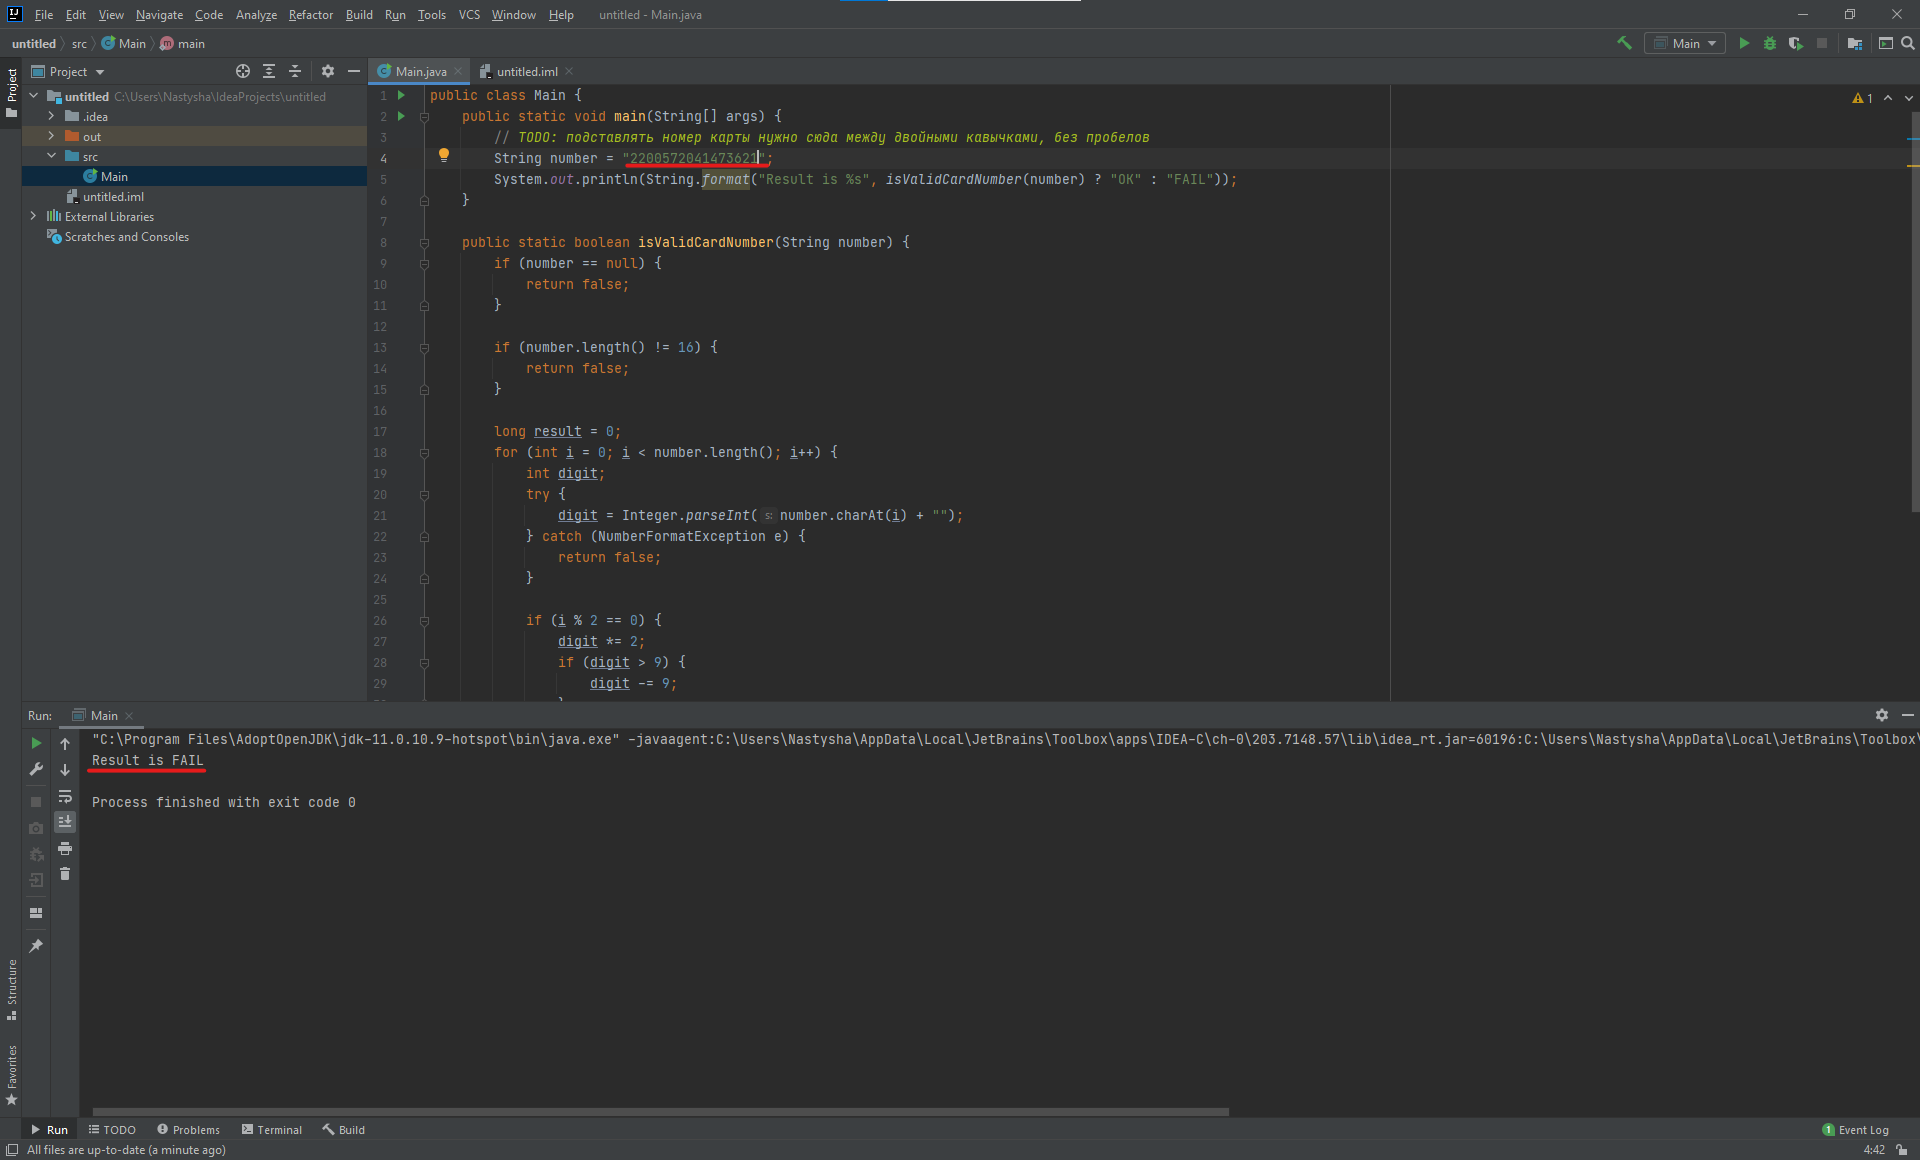Toggle soft-wrap in Run console
Screen dimensions: 1920x1160
pos(65,796)
